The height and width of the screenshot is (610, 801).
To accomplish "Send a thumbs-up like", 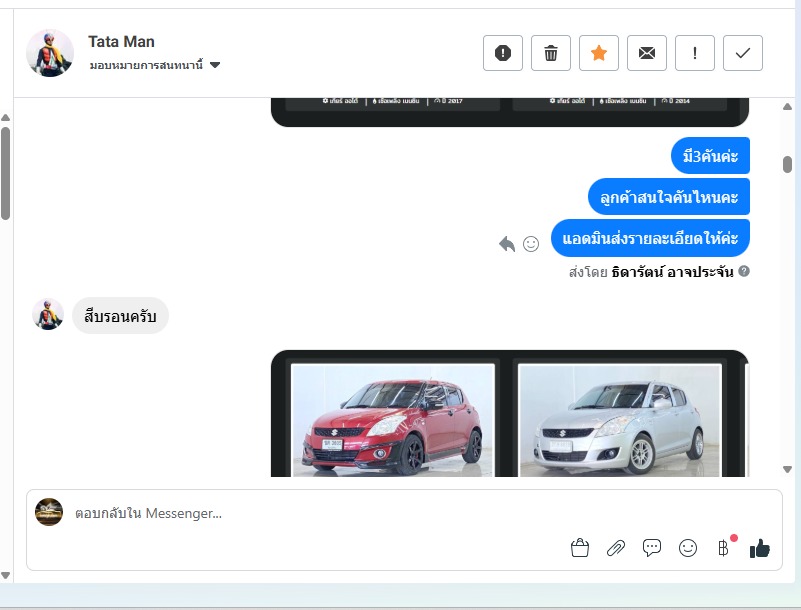I will tap(760, 549).
